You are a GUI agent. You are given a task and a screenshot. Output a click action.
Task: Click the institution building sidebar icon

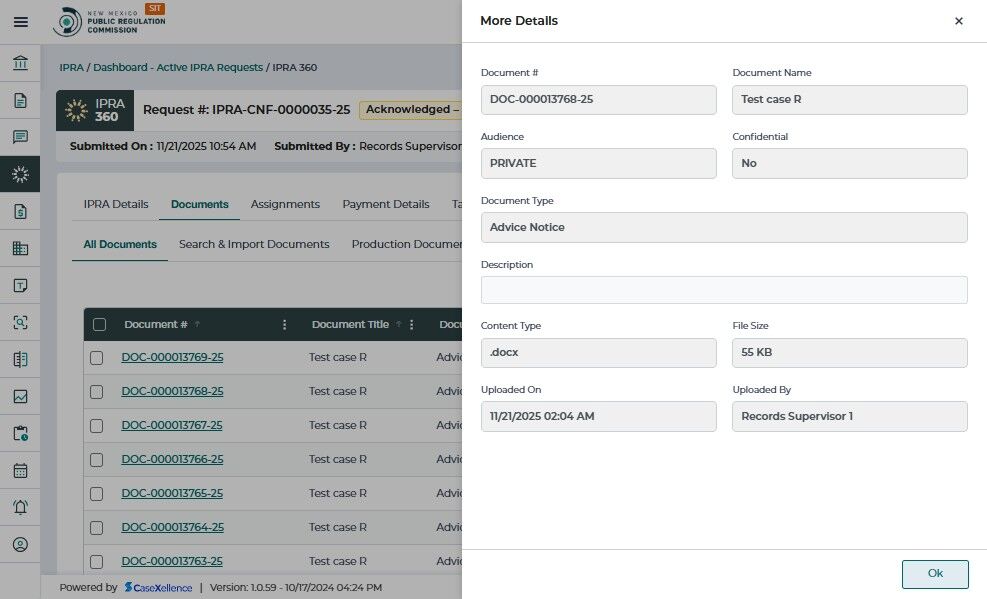pyautogui.click(x=20, y=65)
